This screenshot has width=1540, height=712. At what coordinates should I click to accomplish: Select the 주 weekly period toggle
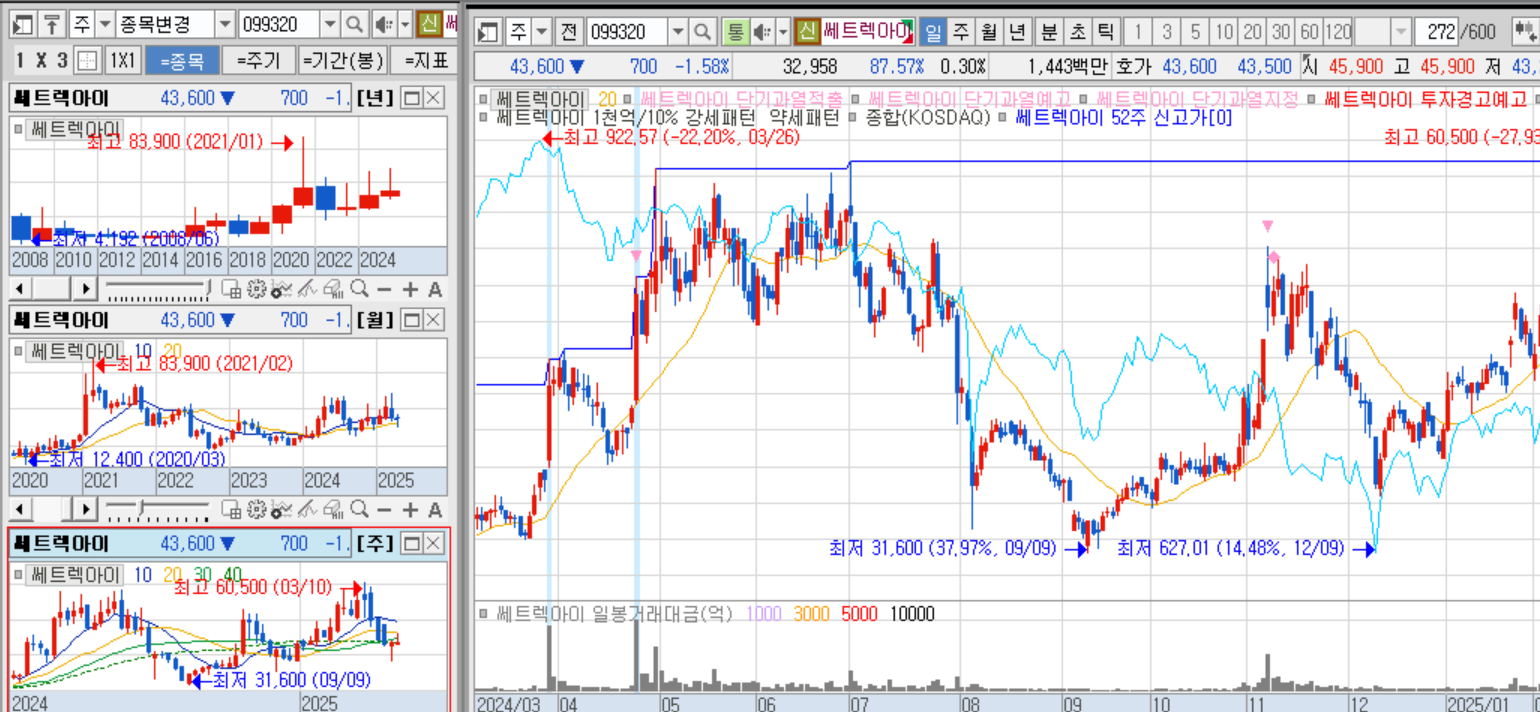pos(961,32)
